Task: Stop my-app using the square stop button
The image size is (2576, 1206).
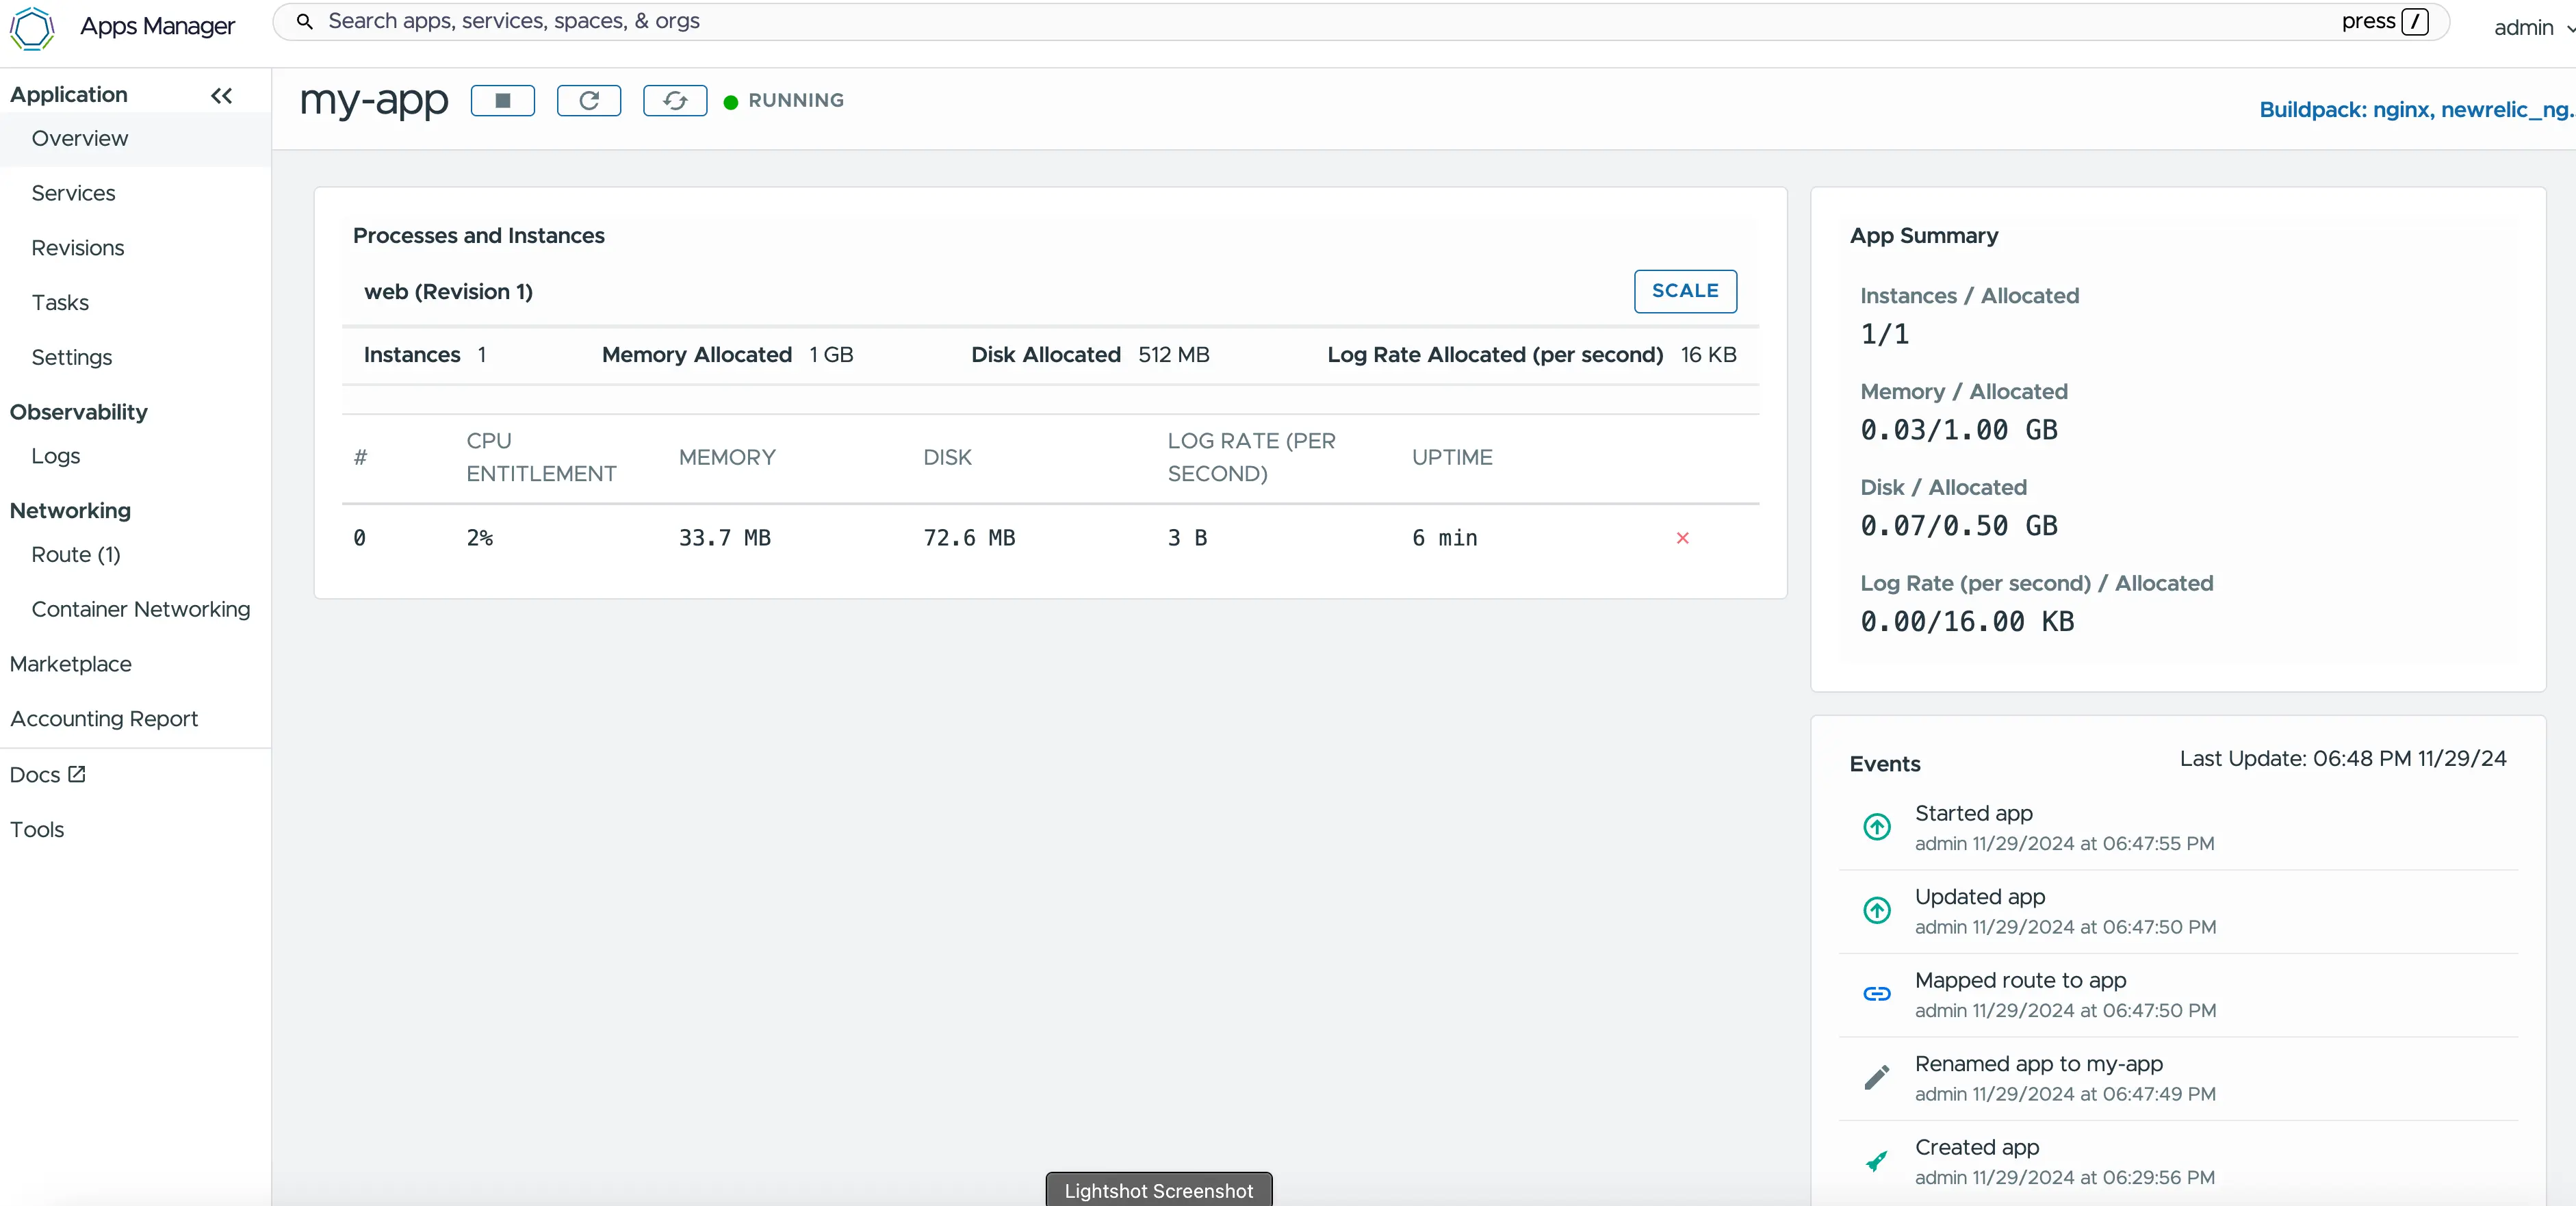Action: coord(503,100)
